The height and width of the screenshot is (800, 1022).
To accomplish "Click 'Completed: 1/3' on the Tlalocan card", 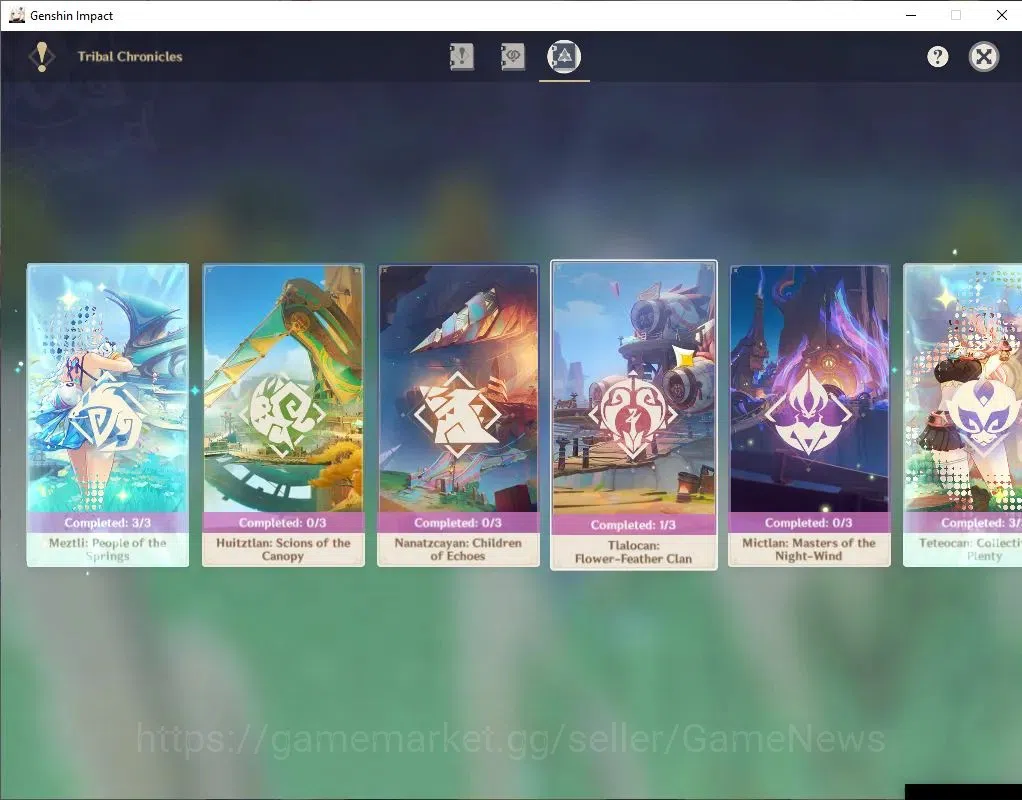I will pos(633,525).
